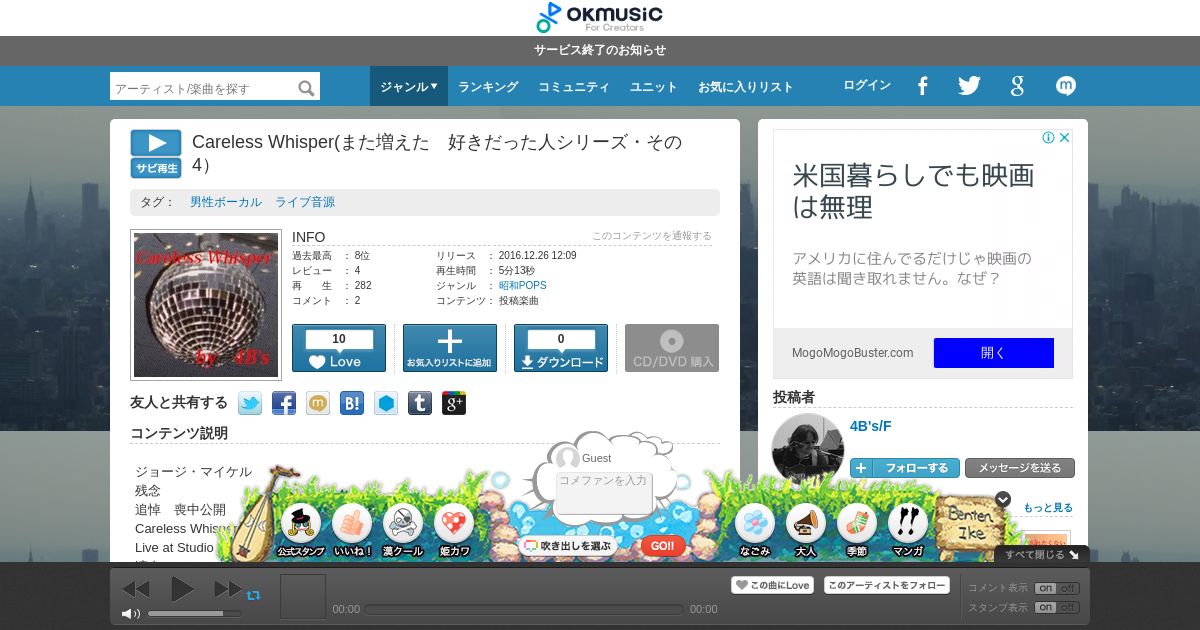The width and height of the screenshot is (1200, 630).
Task: Mute with the speaker volume icon
Action: (131, 614)
